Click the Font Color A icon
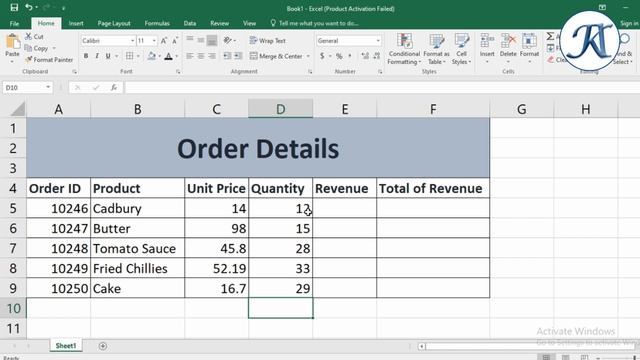Image resolution: width=640 pixels, height=360 pixels. (x=169, y=56)
